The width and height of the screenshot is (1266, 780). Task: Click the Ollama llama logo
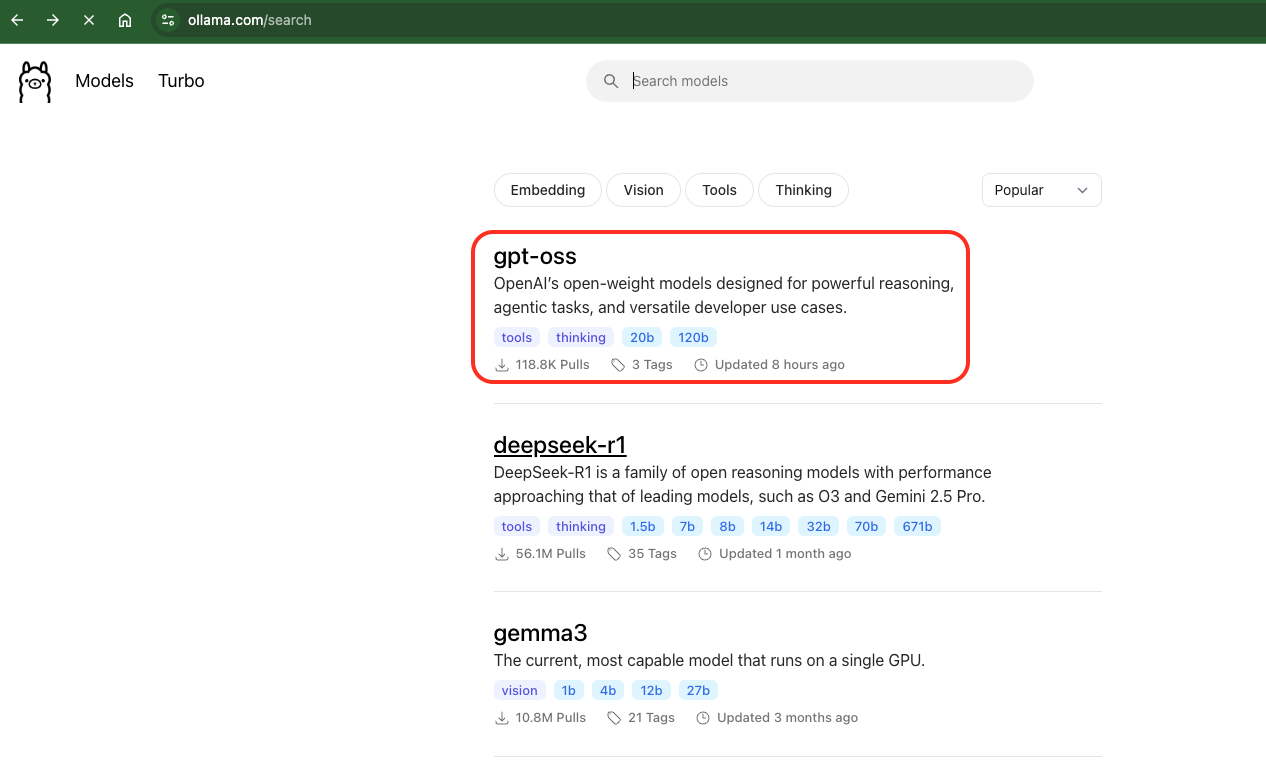tap(34, 80)
